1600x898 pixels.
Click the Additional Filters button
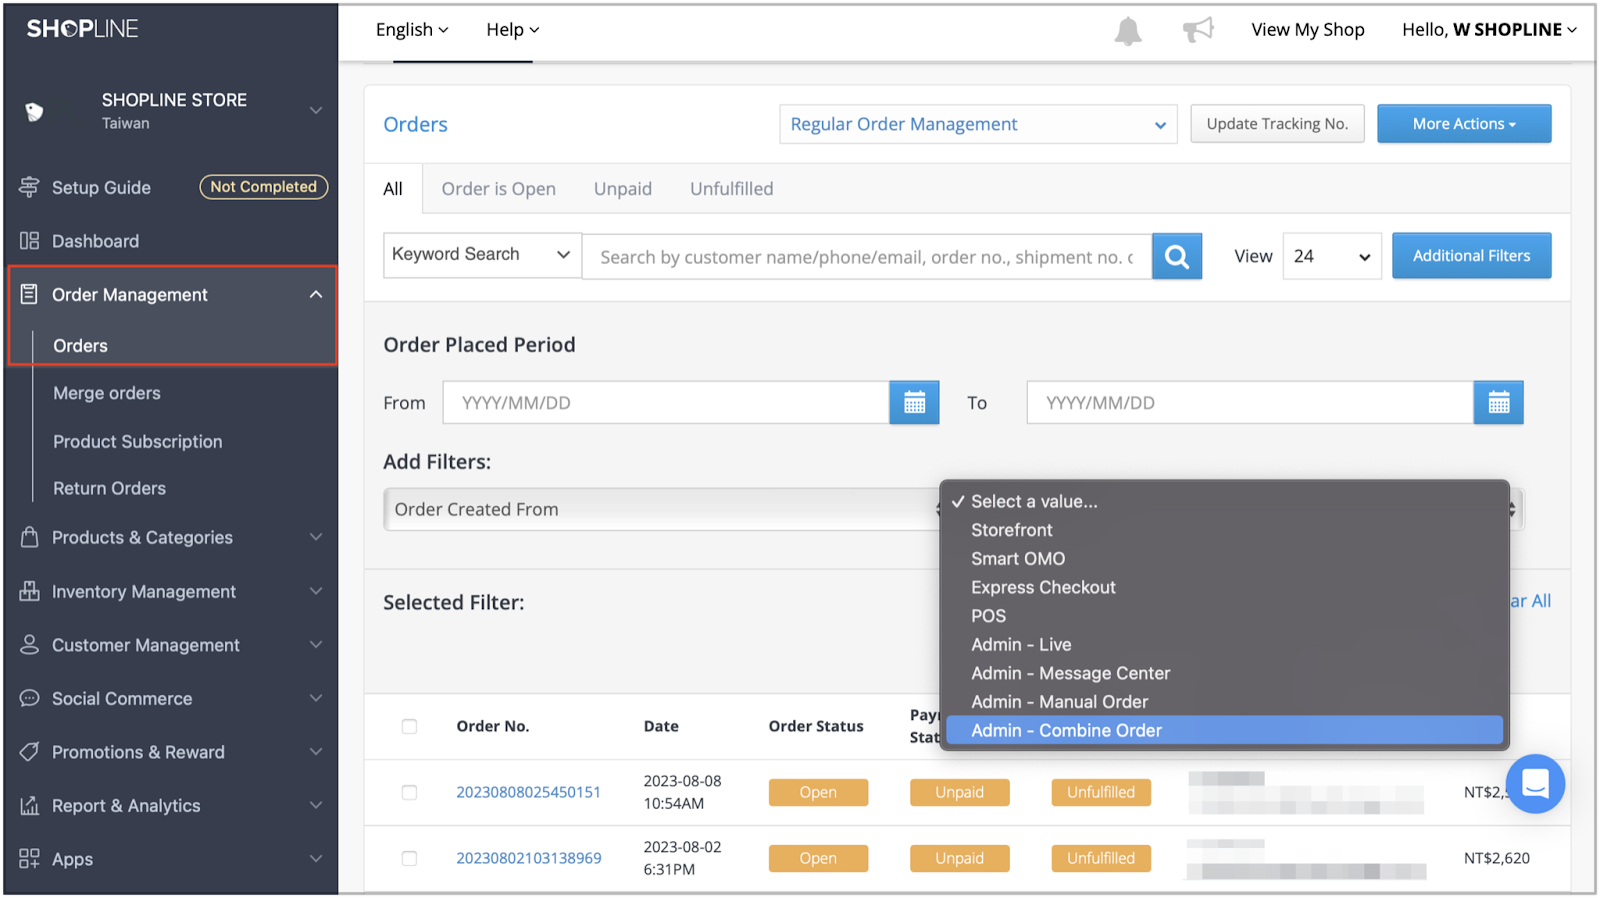tap(1471, 256)
